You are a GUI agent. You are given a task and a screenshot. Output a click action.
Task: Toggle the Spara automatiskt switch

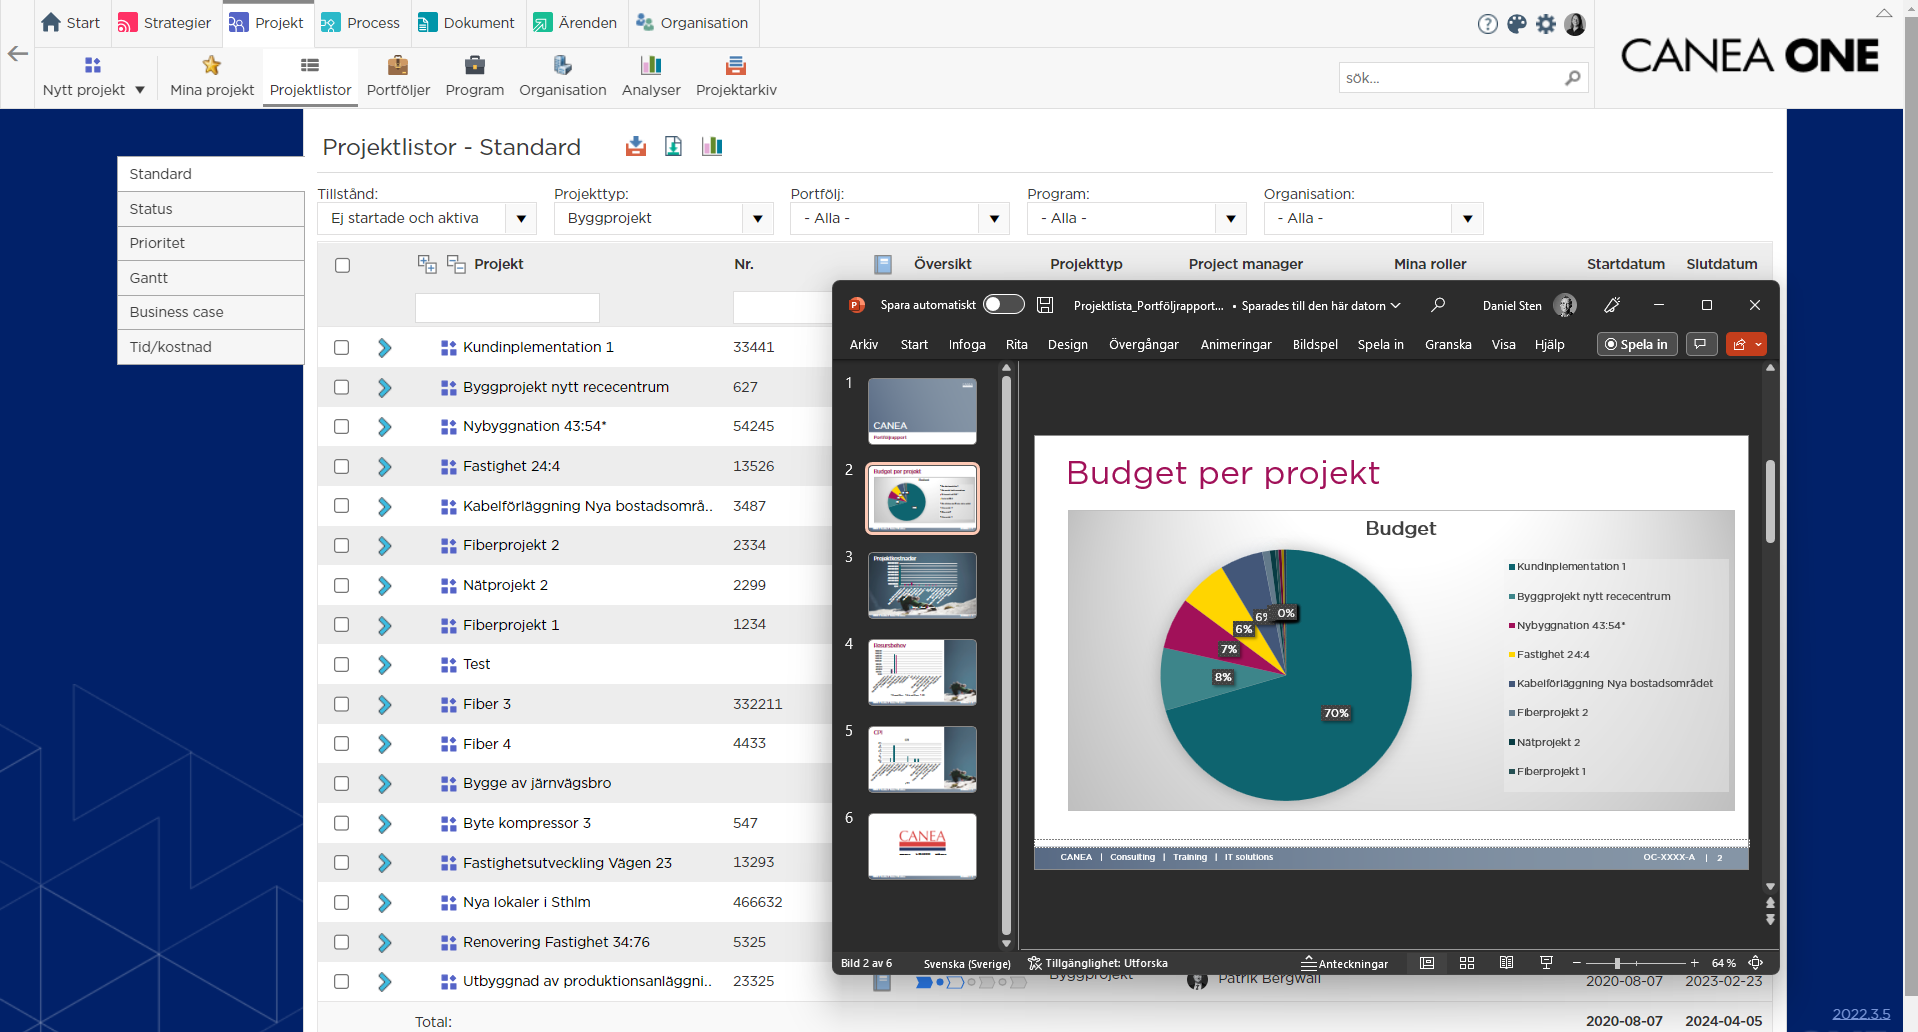pos(1004,305)
